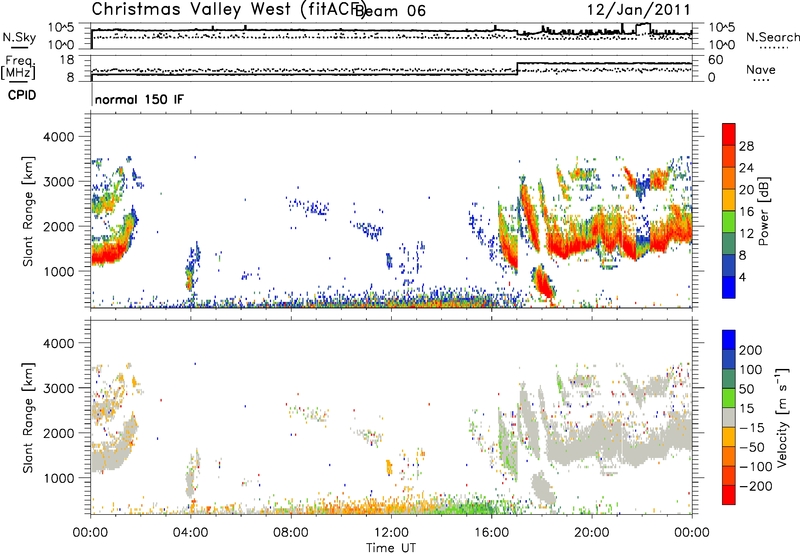Click the "20" power colorbar label
800x554 pixels.
[746, 190]
